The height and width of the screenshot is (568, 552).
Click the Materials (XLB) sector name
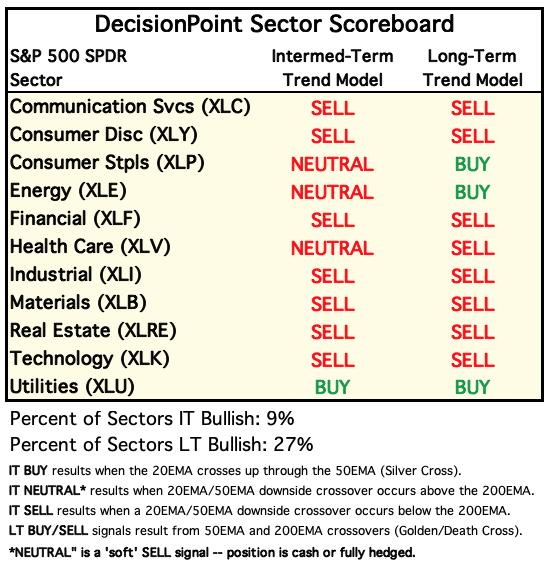(78, 303)
